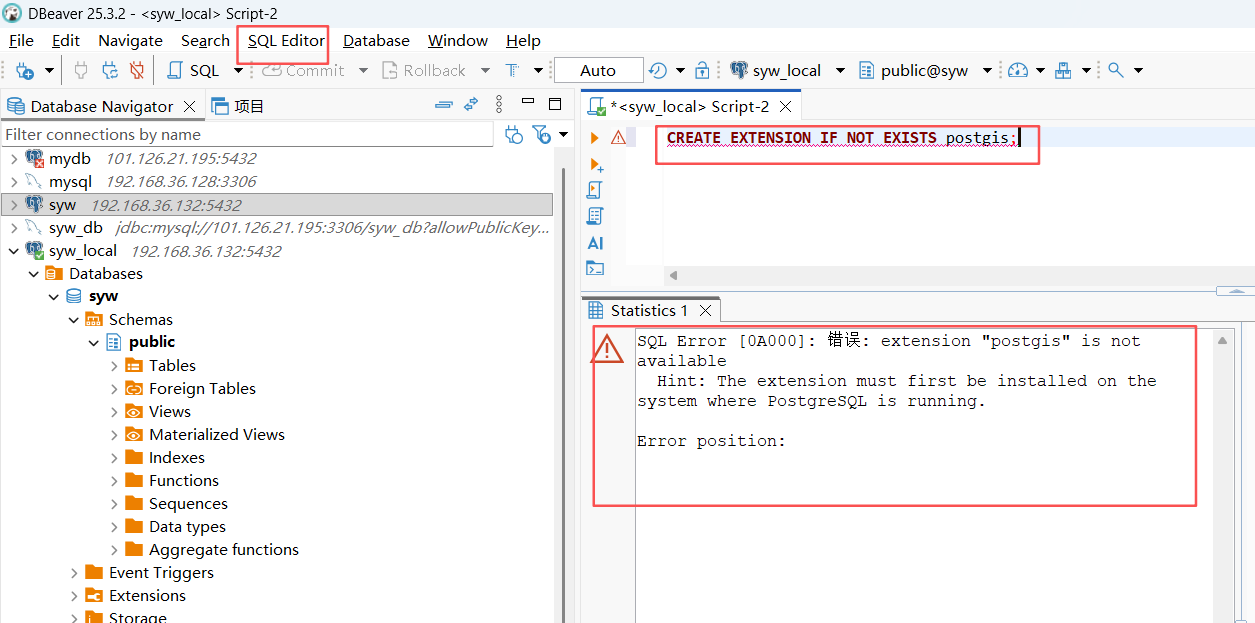Open the search icon dropdown arrow
This screenshot has width=1255, height=623.
[x=1138, y=71]
